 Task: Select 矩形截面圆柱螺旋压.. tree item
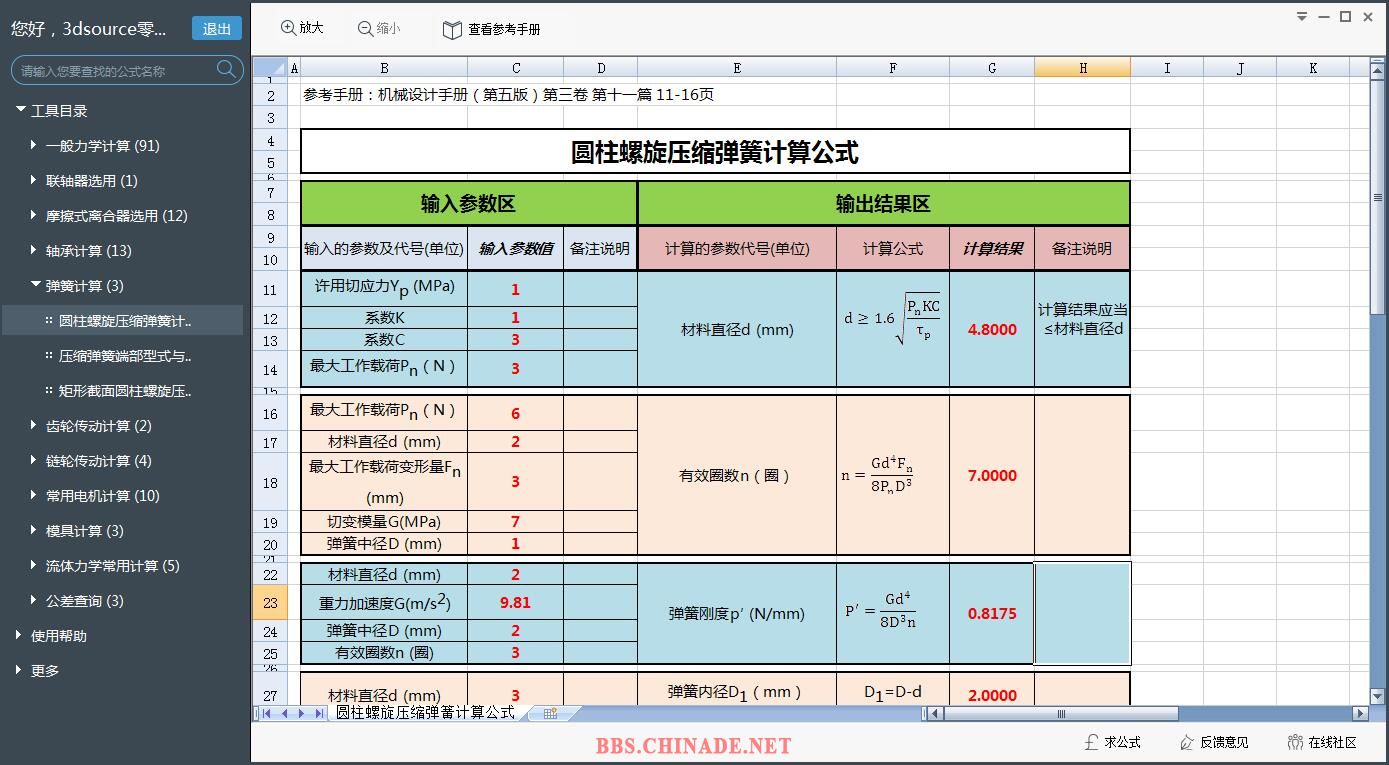click(x=122, y=390)
